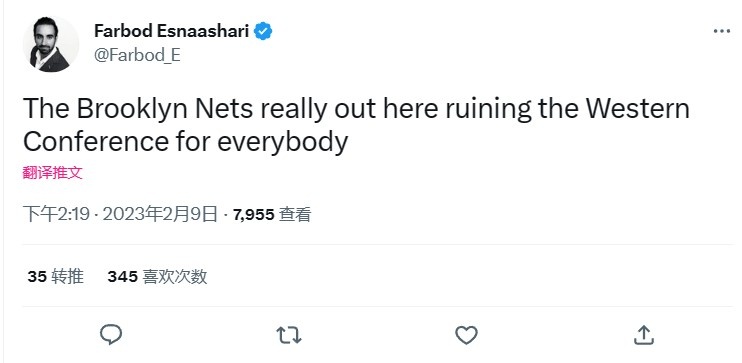View the 7,955 view count number

click(254, 215)
